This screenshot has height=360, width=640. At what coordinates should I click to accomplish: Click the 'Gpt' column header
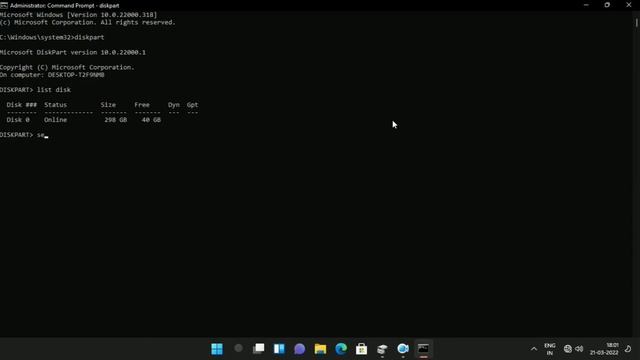(x=192, y=105)
